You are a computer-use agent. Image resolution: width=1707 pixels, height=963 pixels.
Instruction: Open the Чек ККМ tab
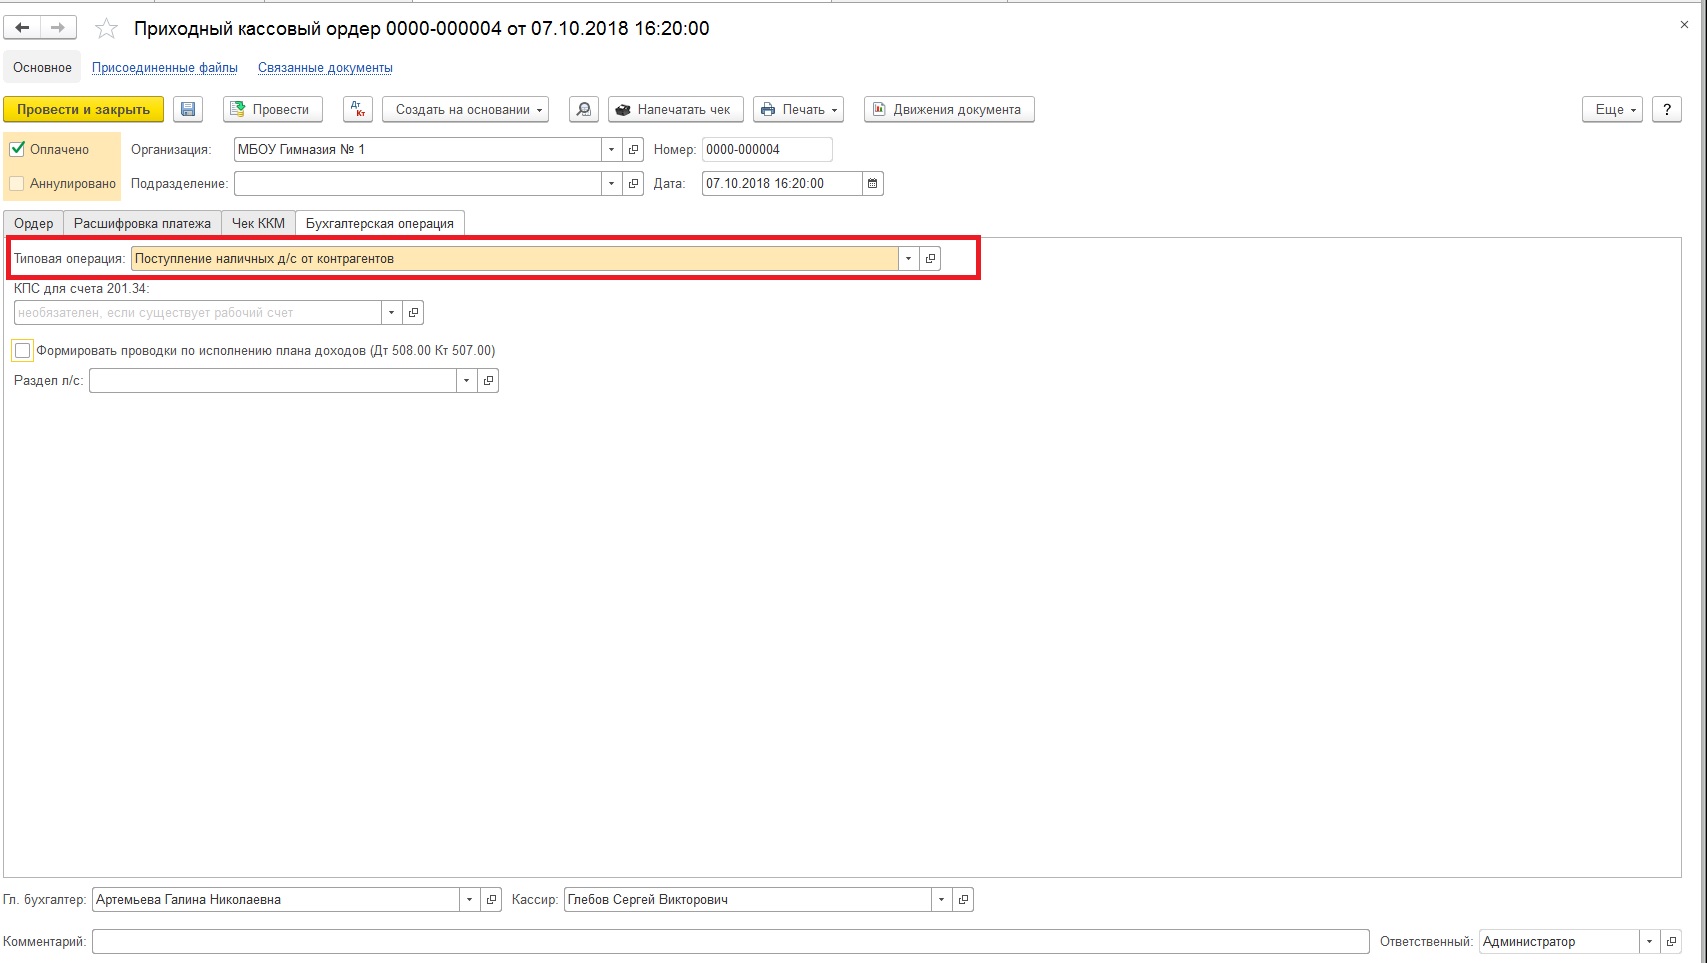point(258,224)
